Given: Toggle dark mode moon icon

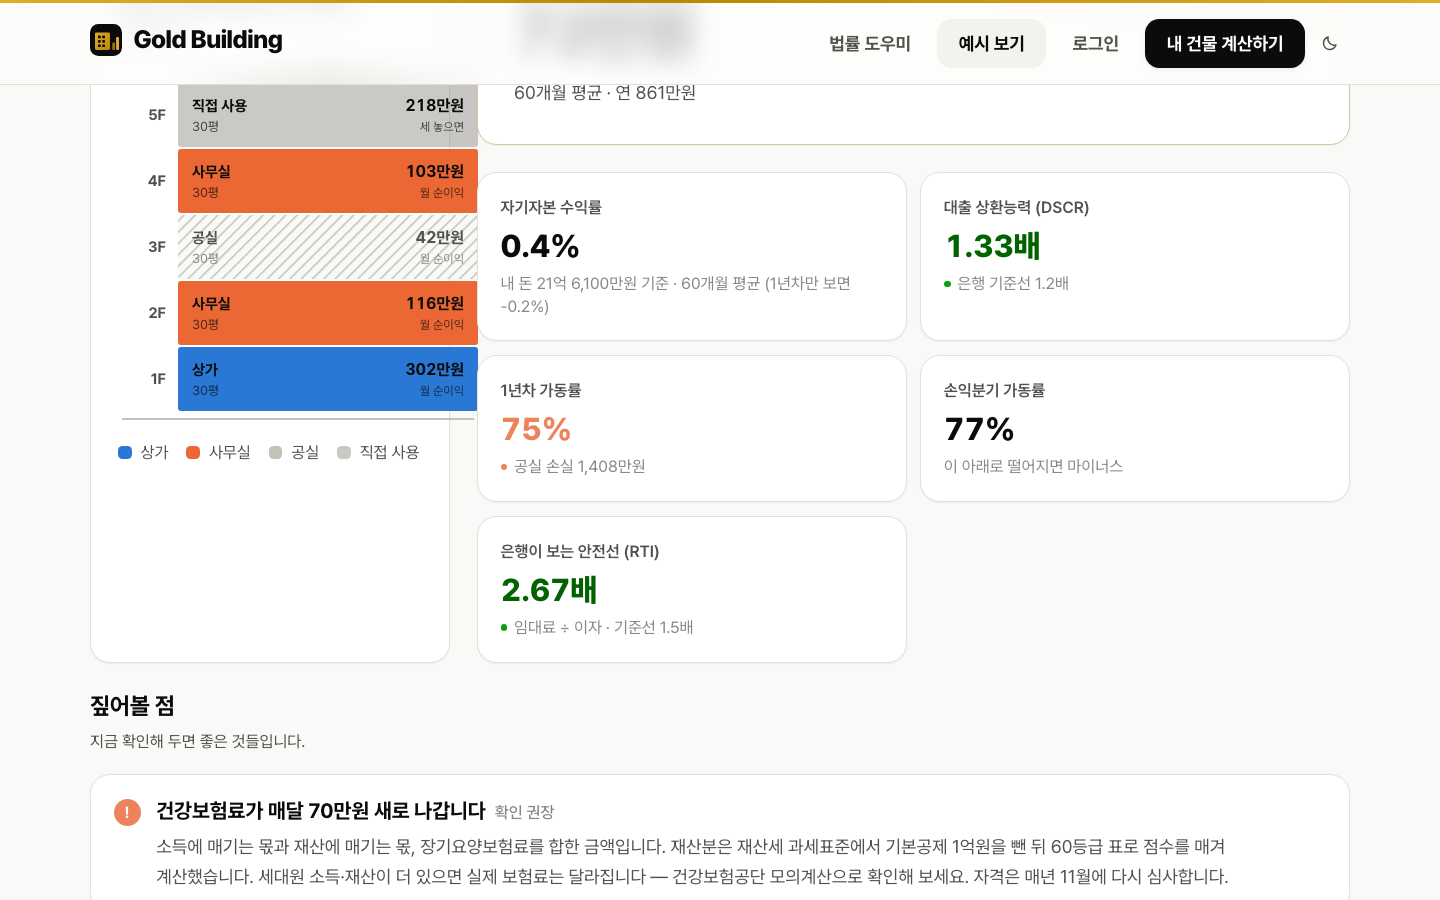Looking at the screenshot, I should 1329,43.
